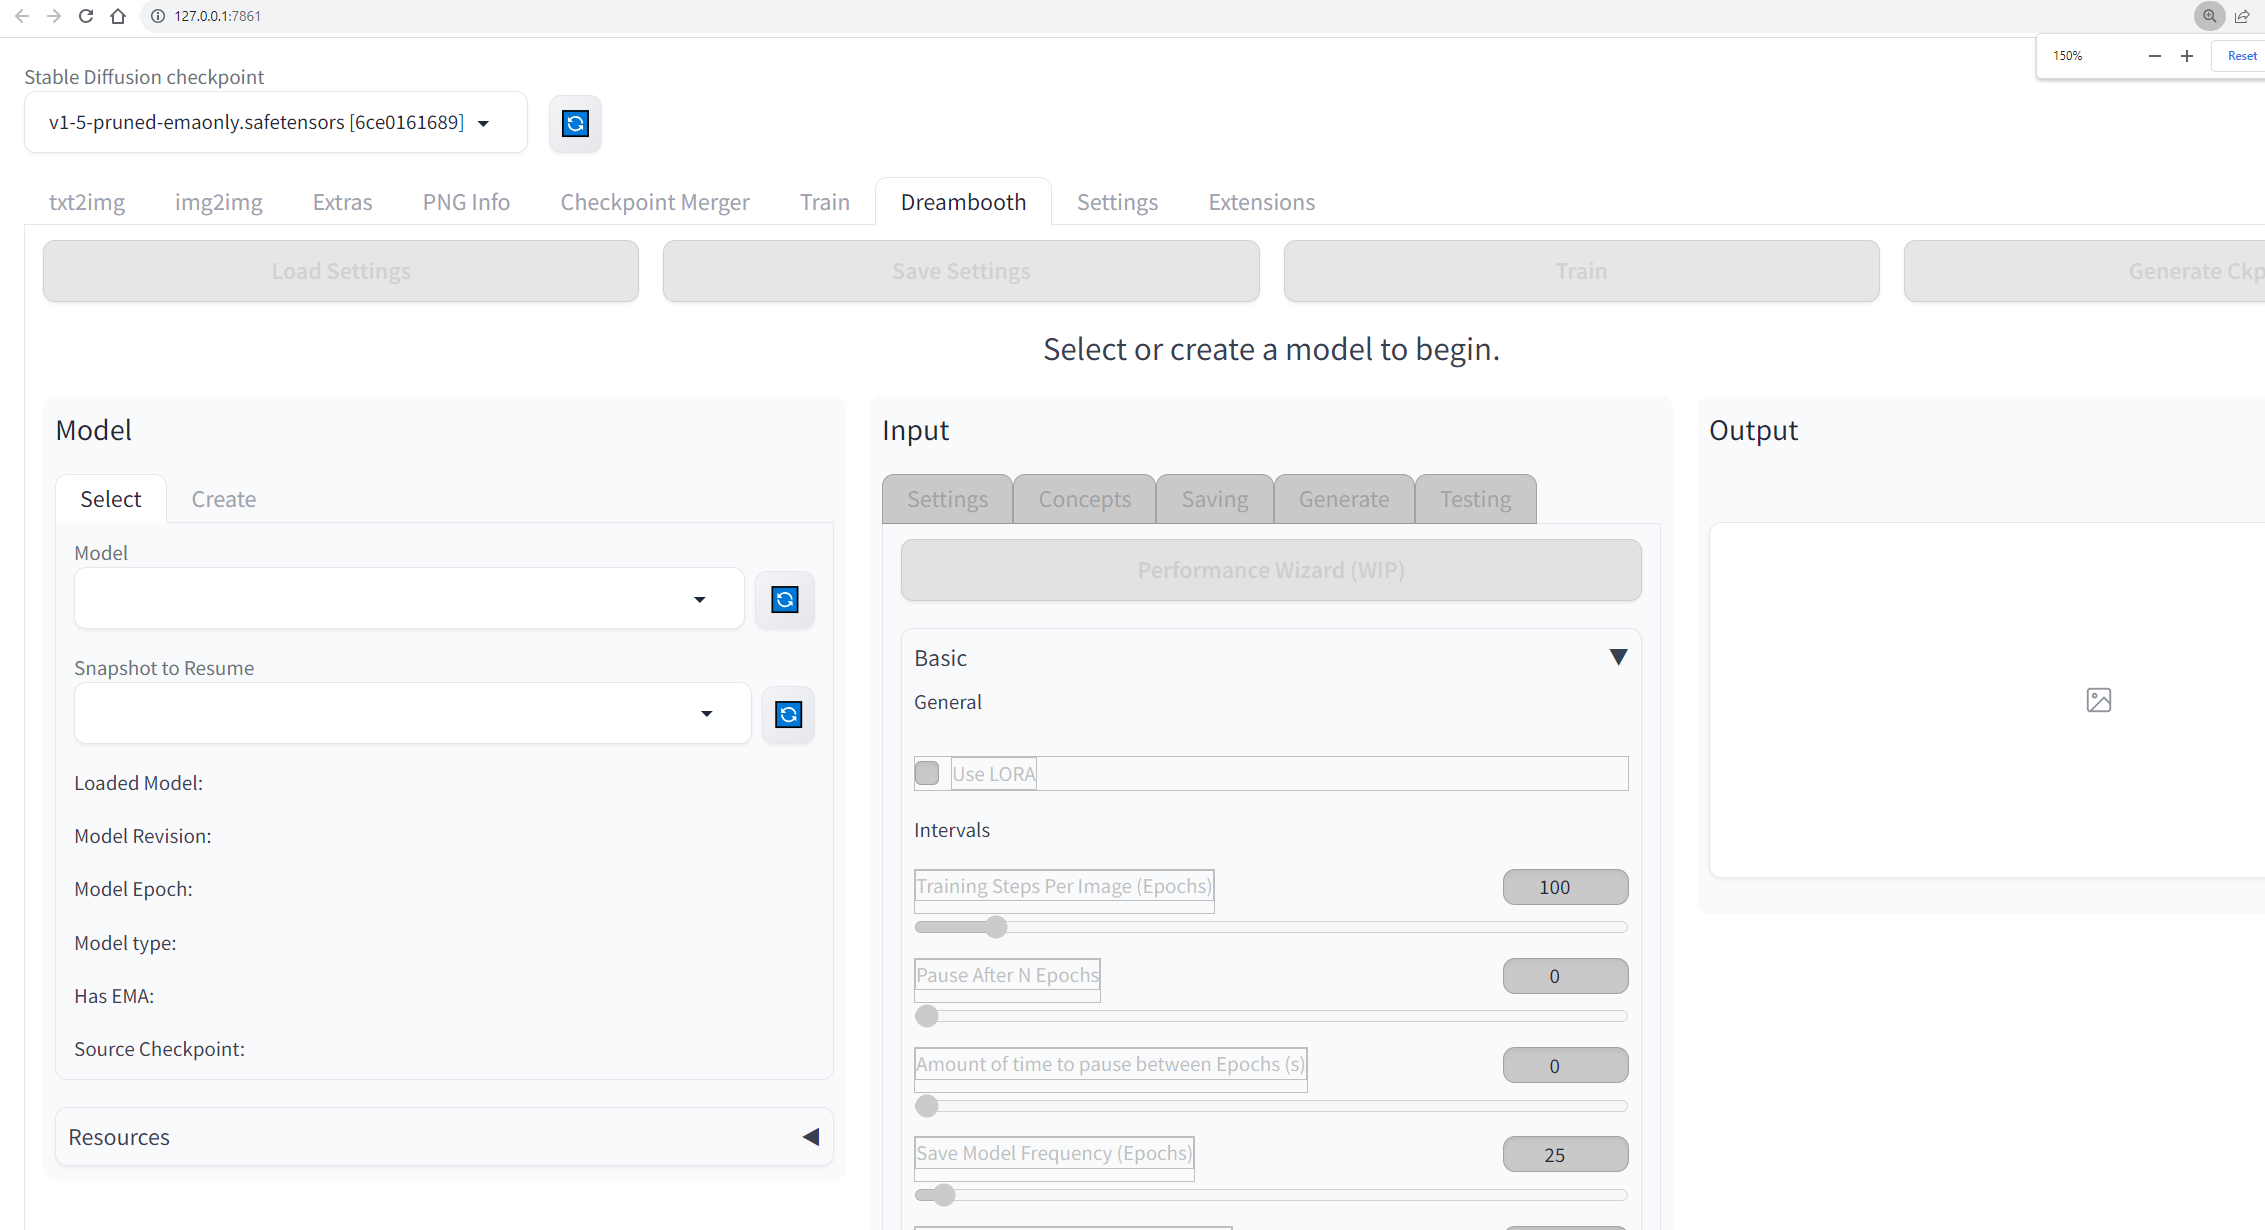The height and width of the screenshot is (1230, 2265).
Task: Click refresh icon next to Model dropdown
Action: click(784, 599)
